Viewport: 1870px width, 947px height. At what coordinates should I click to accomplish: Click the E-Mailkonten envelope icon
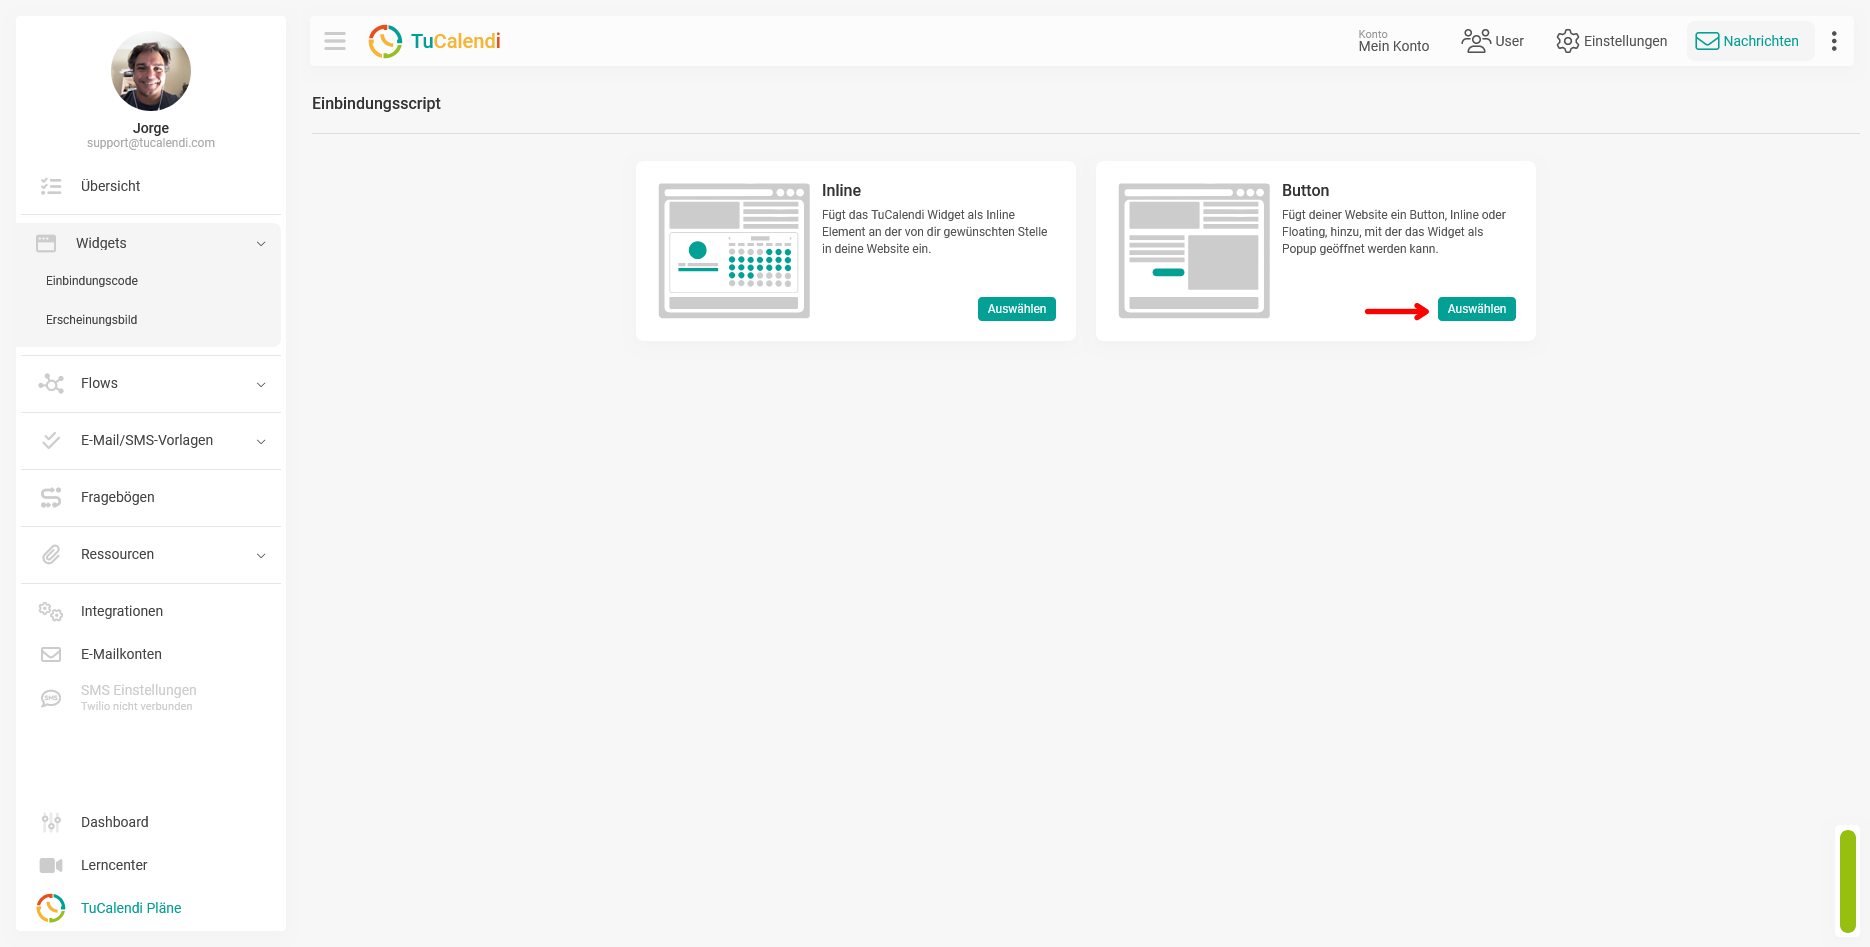point(51,654)
